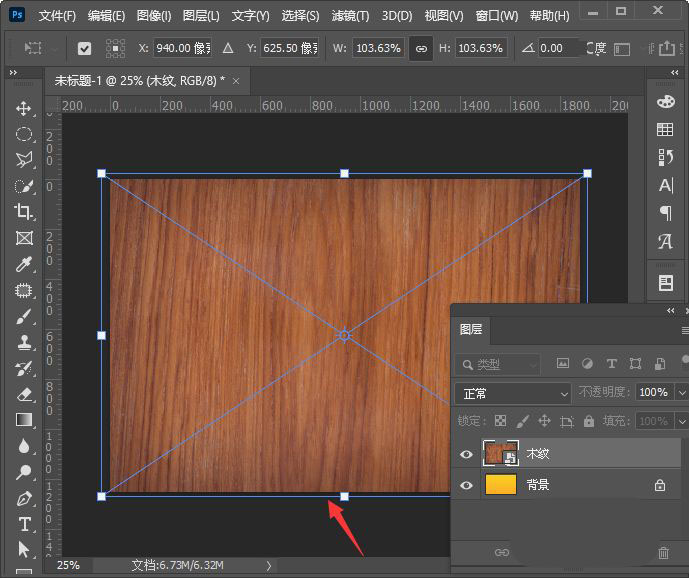
Task: Select the Move tool
Action: coord(24,108)
